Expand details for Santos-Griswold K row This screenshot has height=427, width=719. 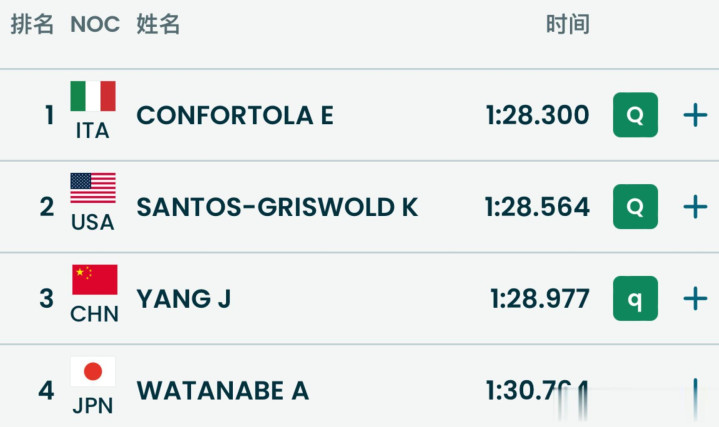click(x=695, y=207)
